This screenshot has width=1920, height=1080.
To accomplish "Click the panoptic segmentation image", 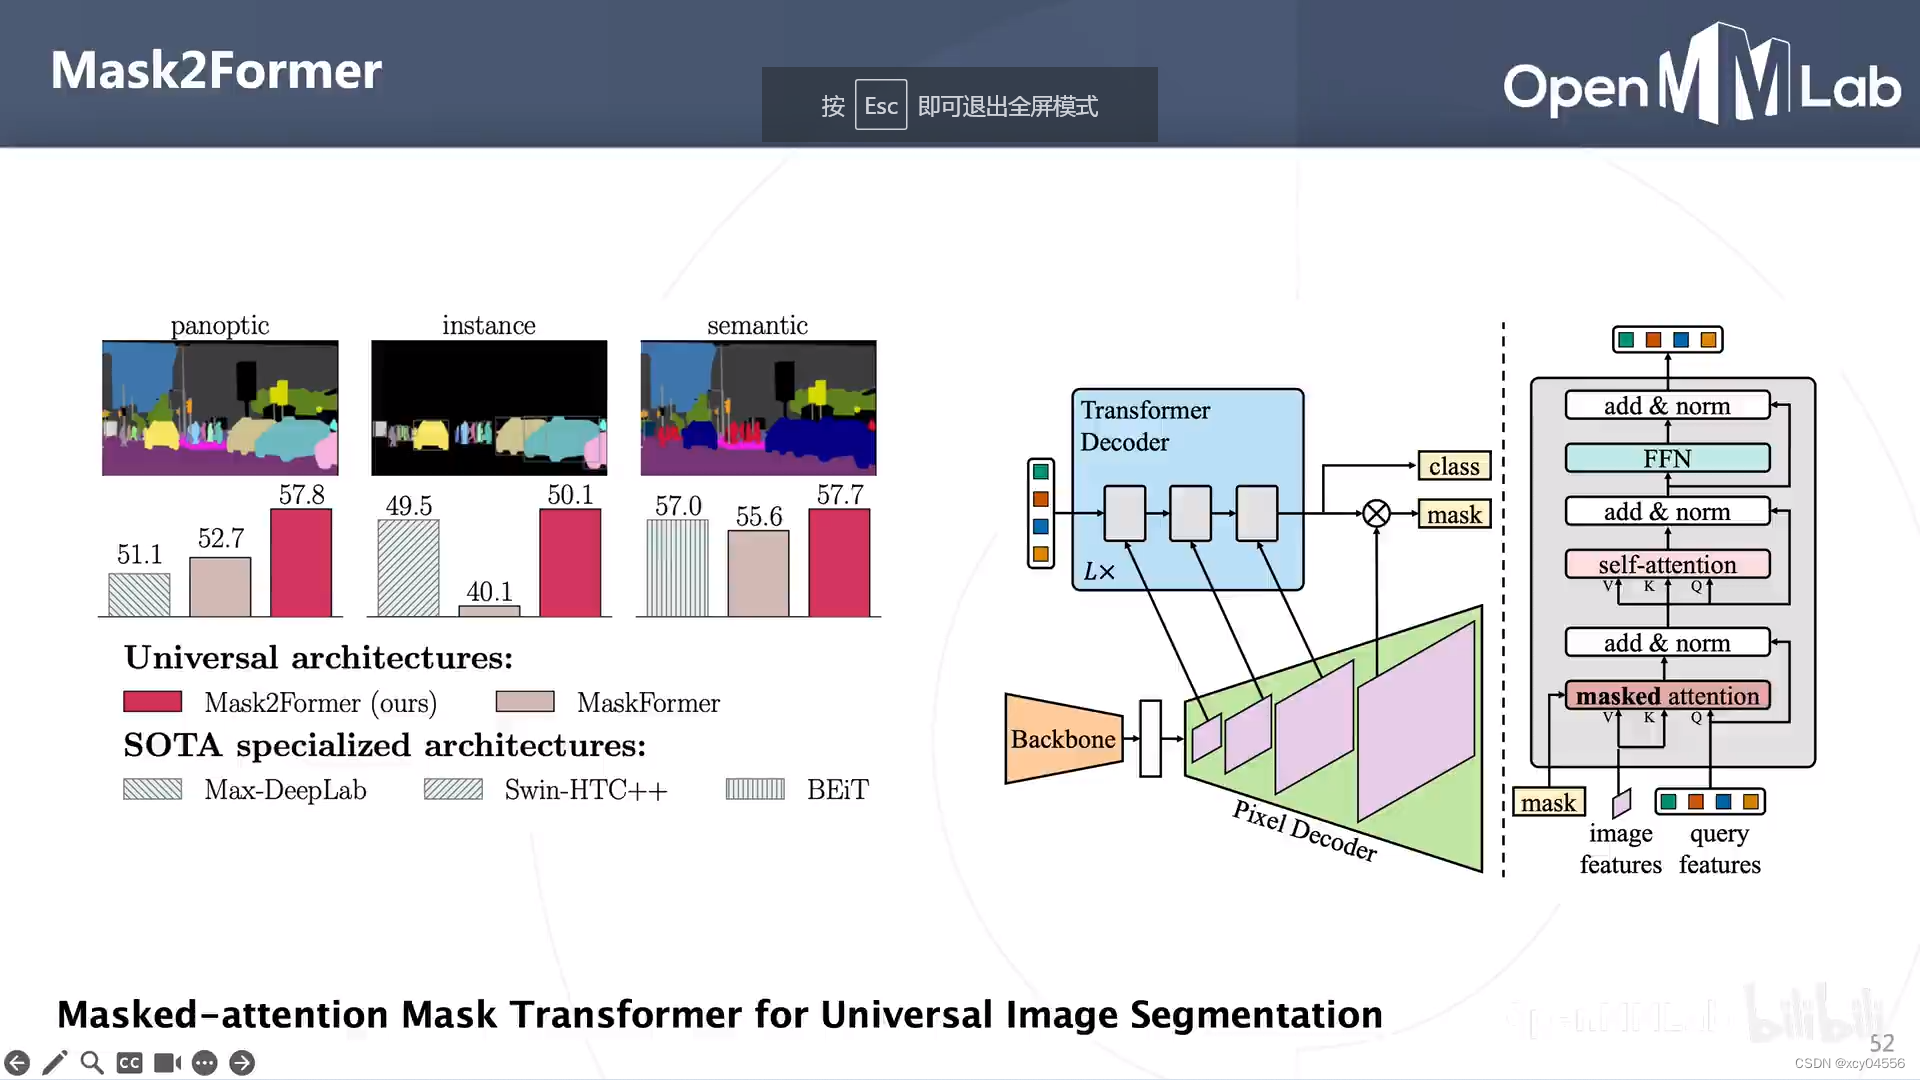I will point(220,407).
